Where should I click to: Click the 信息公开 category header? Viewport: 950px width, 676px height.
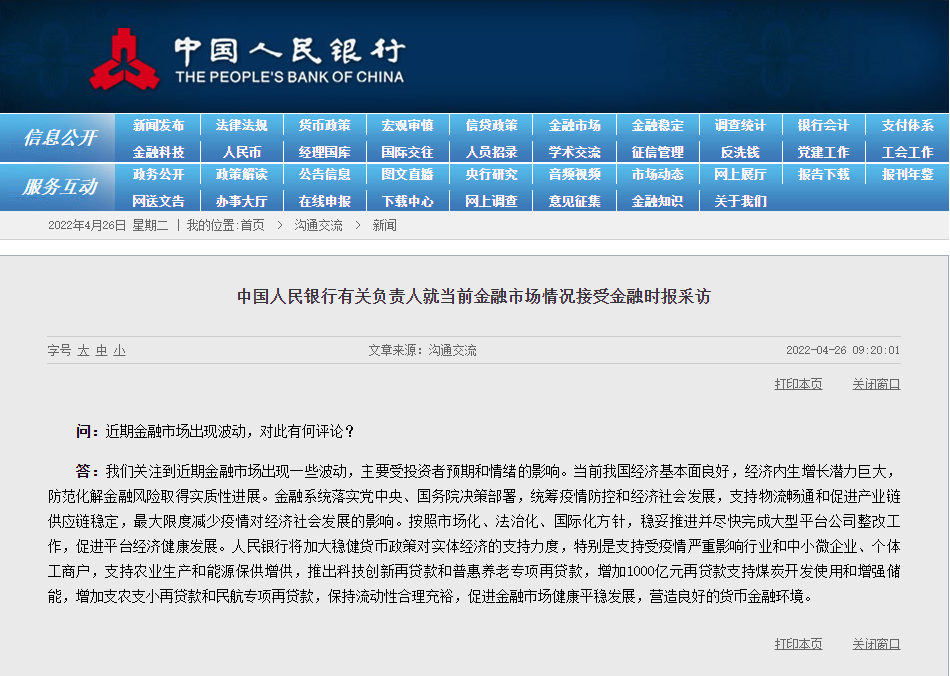point(60,138)
